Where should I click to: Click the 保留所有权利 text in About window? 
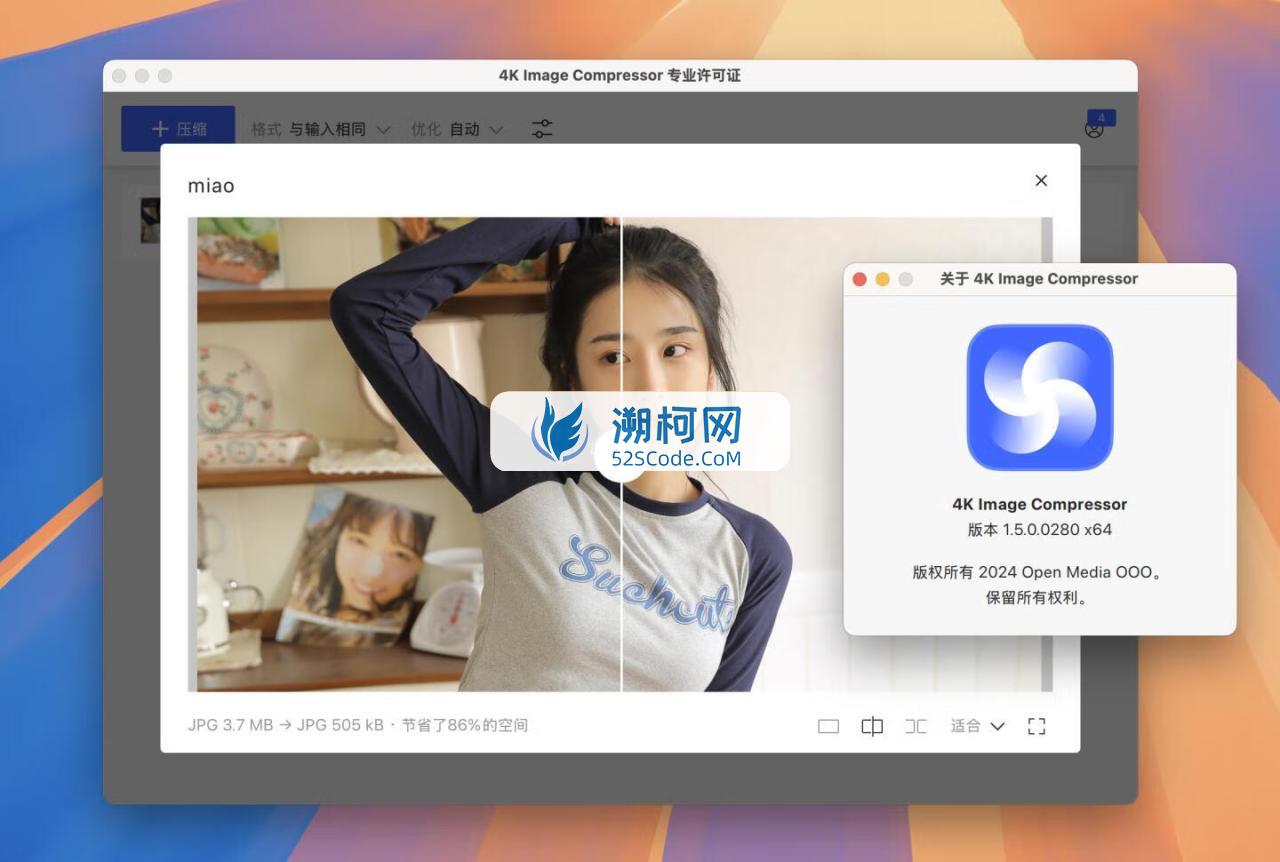tap(1040, 598)
